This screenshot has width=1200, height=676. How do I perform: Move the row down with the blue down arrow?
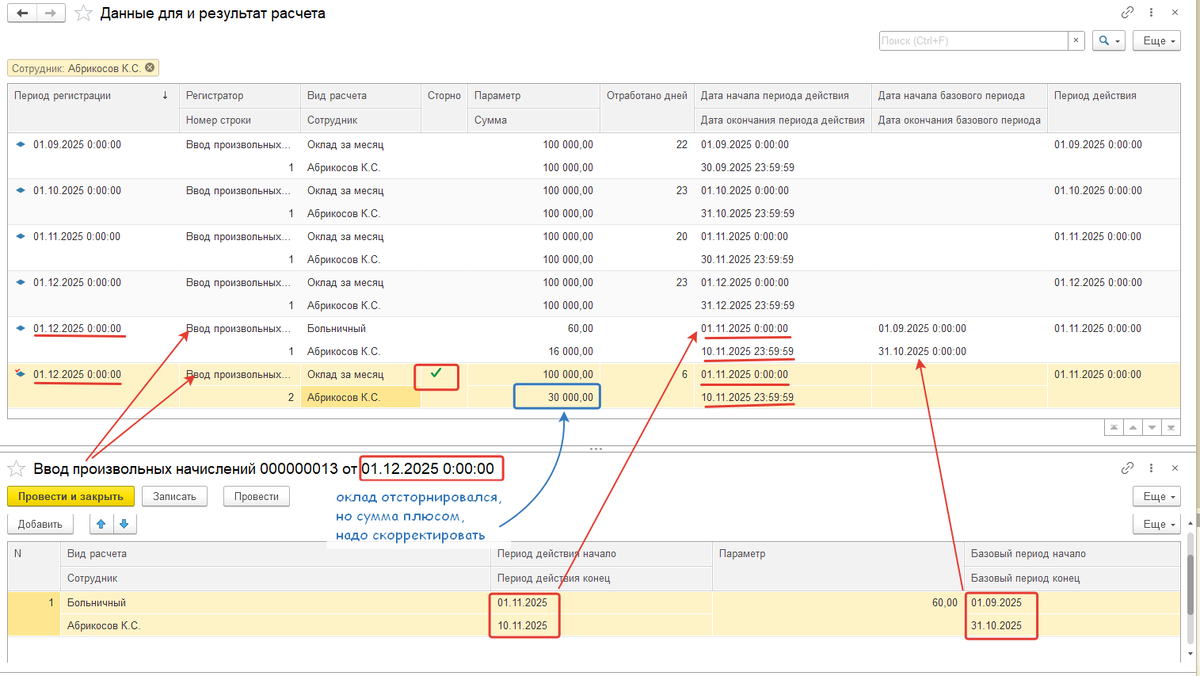(x=124, y=524)
